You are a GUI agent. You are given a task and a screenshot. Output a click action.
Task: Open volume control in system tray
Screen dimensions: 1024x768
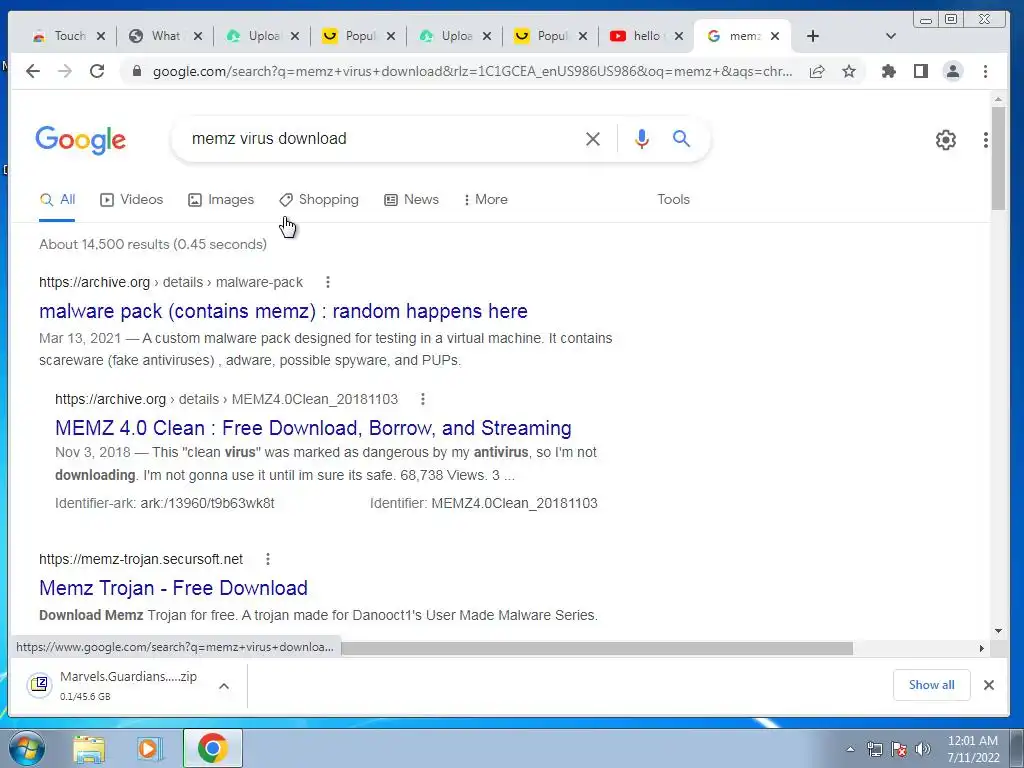(922, 749)
